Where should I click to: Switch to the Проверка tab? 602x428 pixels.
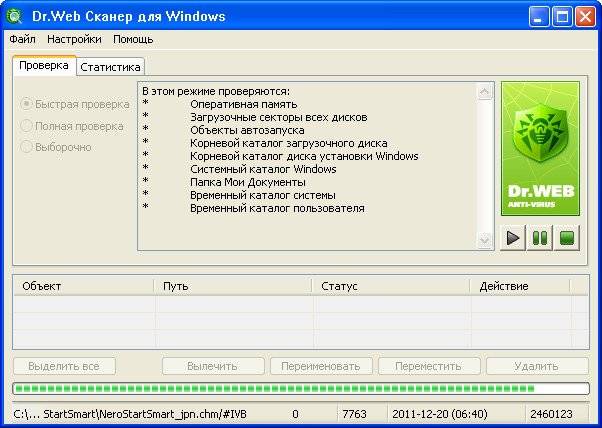point(44,66)
